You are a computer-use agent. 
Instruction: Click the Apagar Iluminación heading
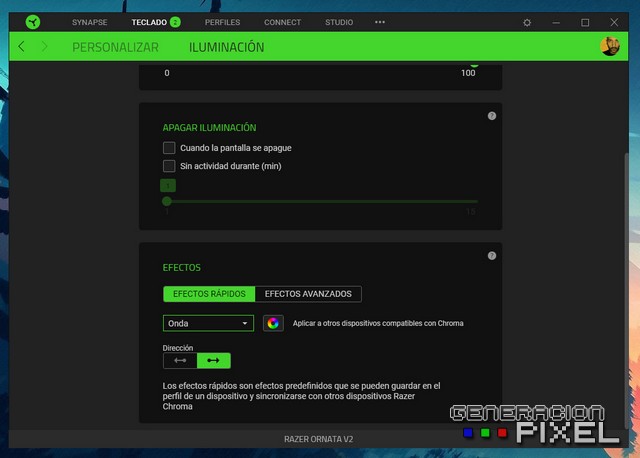(x=209, y=128)
